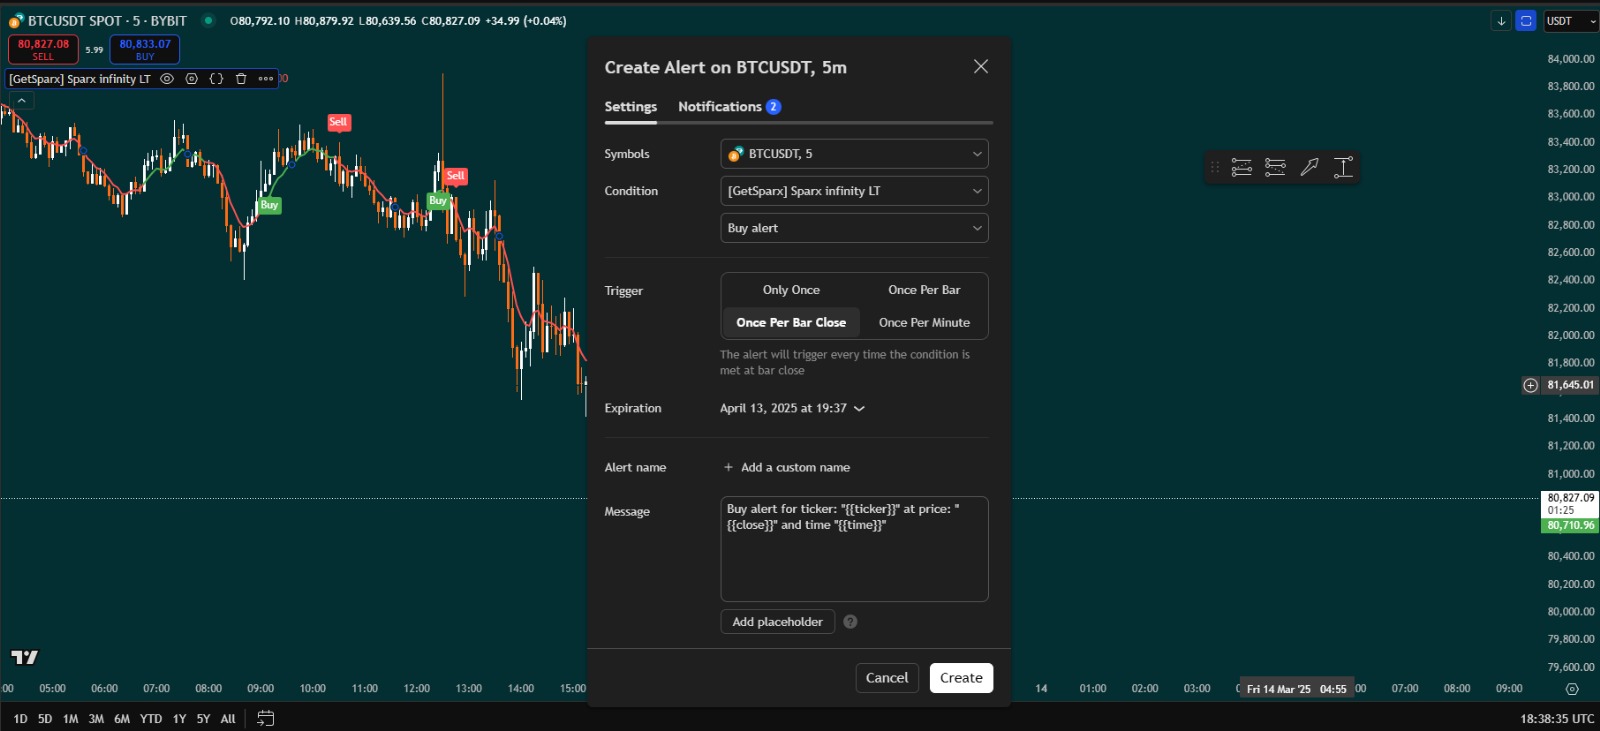Image resolution: width=1600 pixels, height=731 pixels.
Task: Choose Once Per Minute trigger option
Action: (924, 323)
